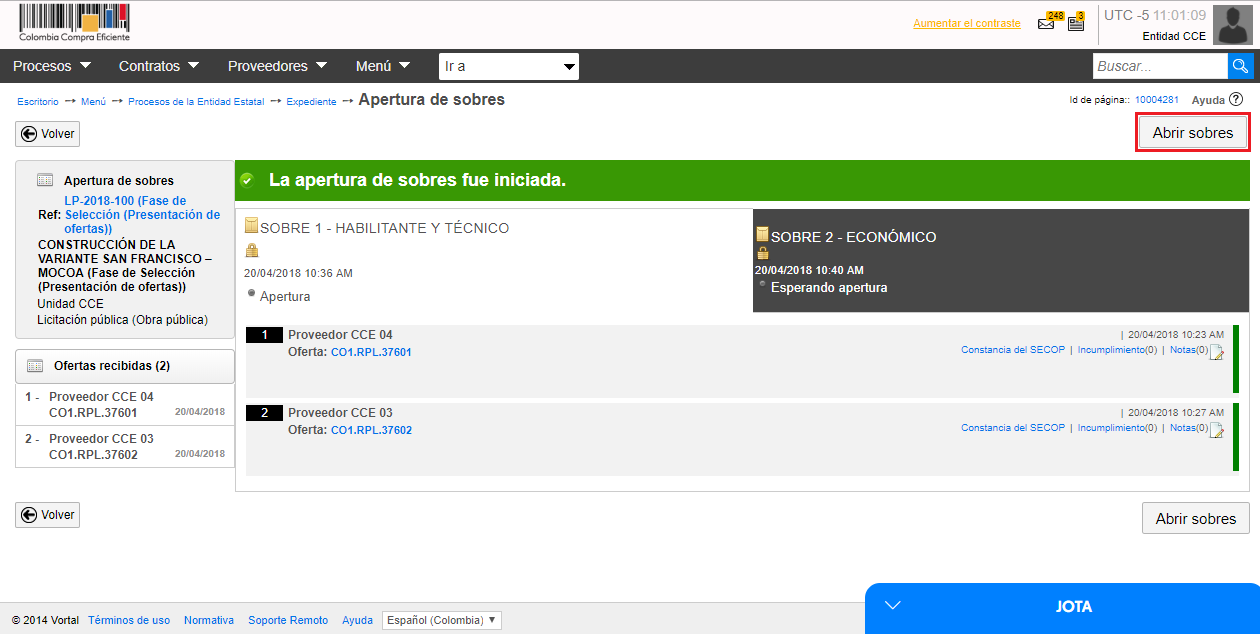
Task: Open the Contratos menu
Action: tap(159, 66)
